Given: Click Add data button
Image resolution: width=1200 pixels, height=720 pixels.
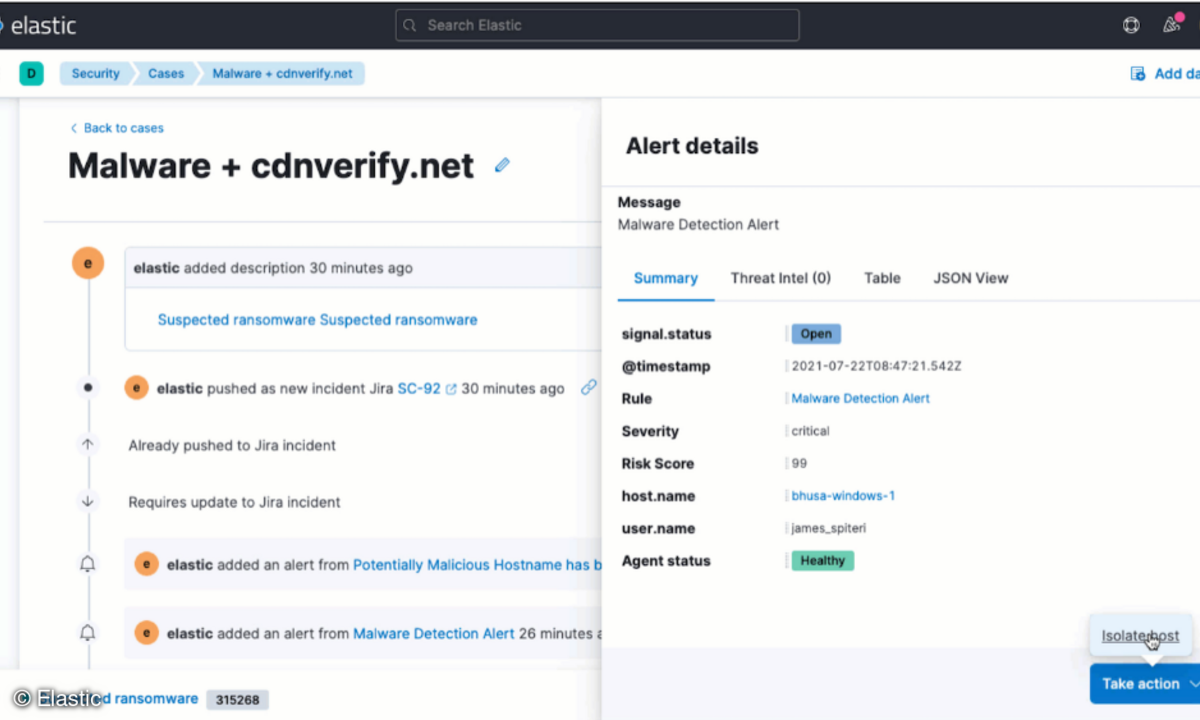Looking at the screenshot, I should (x=1164, y=73).
